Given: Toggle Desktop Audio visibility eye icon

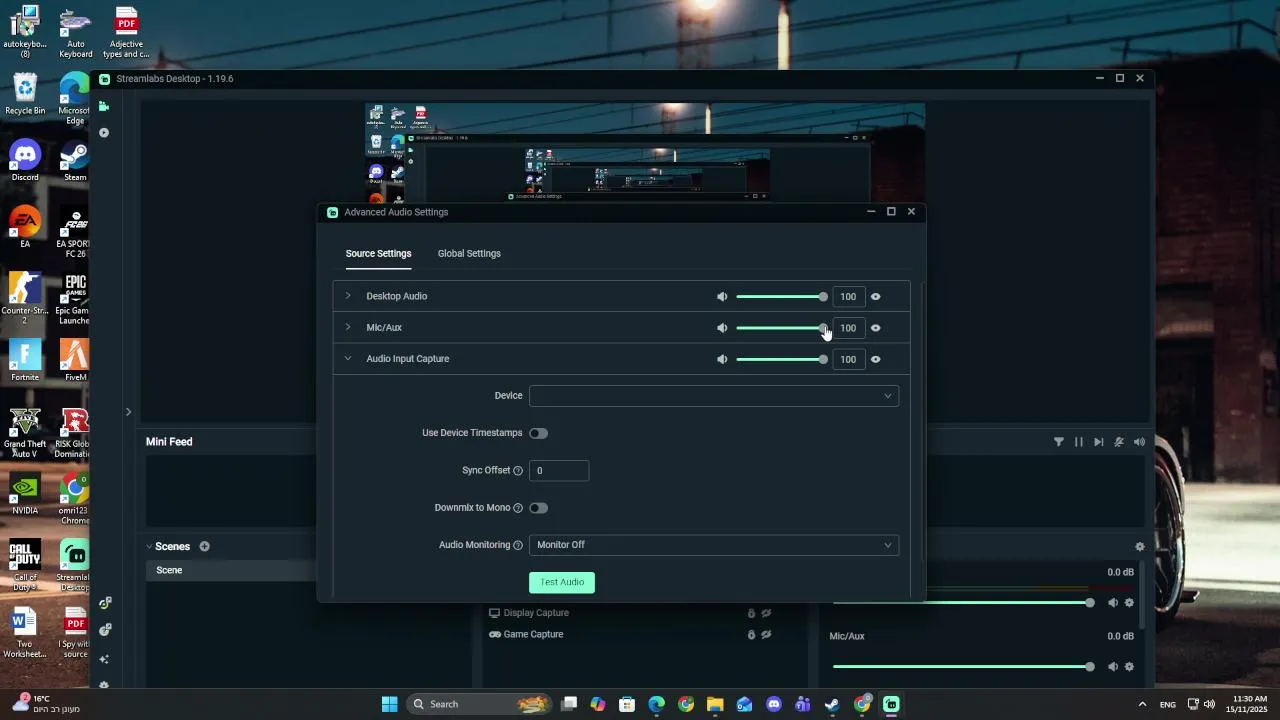Looking at the screenshot, I should 876,297.
